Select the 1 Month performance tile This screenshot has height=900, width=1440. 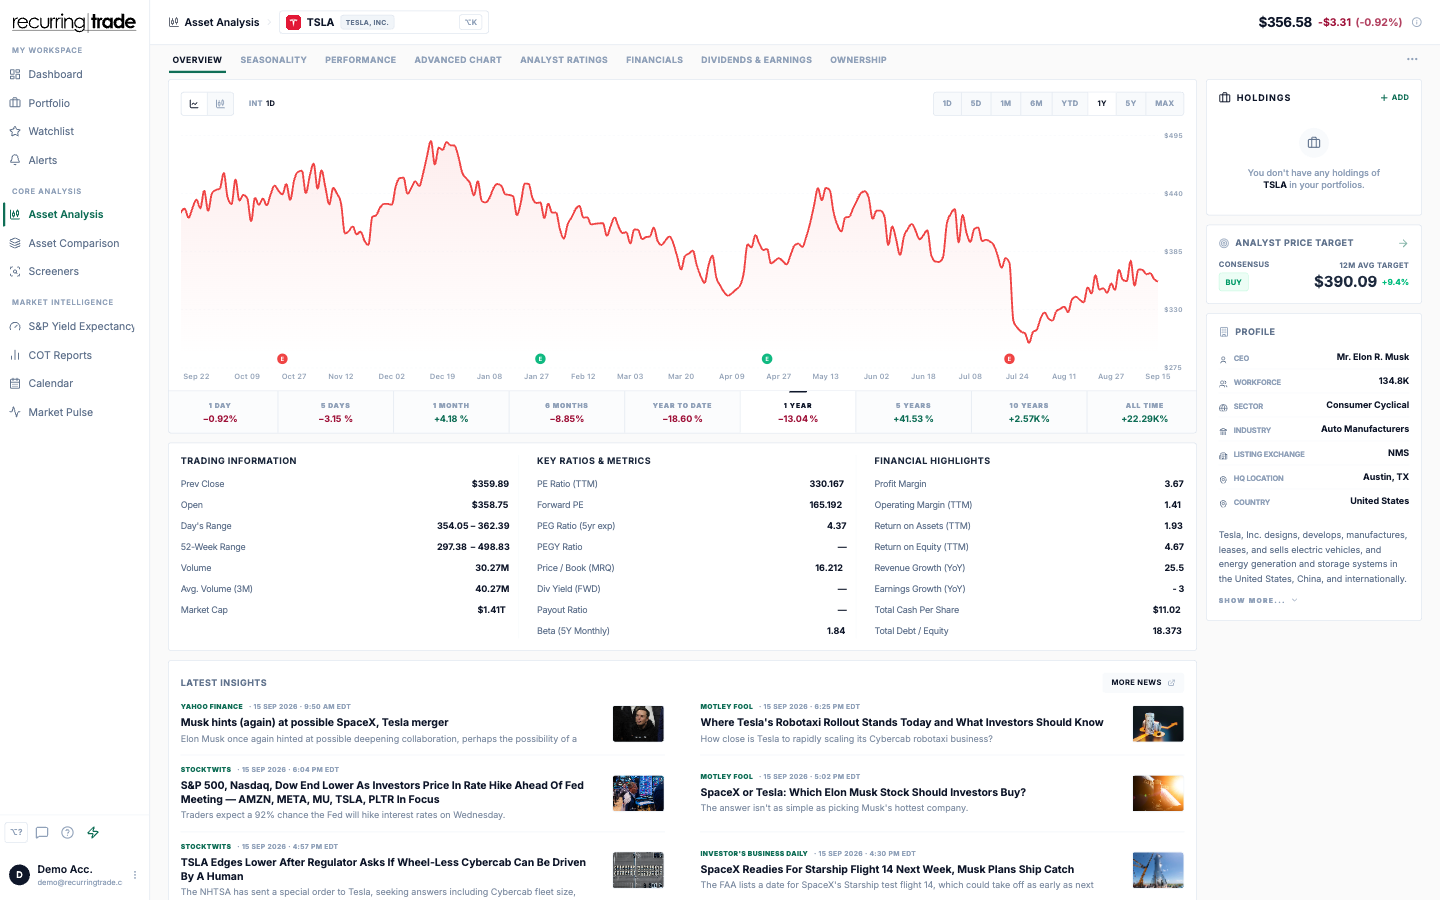click(x=451, y=412)
